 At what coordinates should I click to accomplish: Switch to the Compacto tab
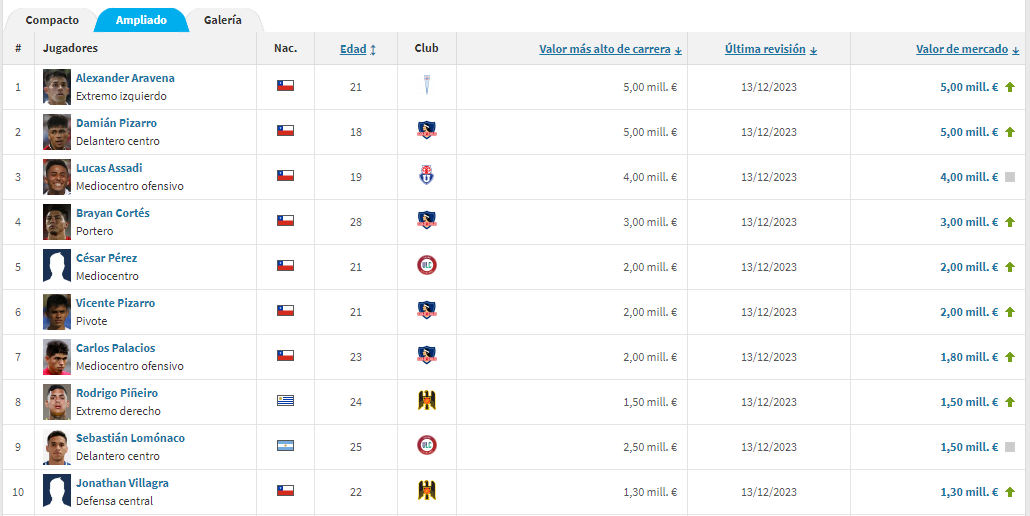tap(52, 20)
